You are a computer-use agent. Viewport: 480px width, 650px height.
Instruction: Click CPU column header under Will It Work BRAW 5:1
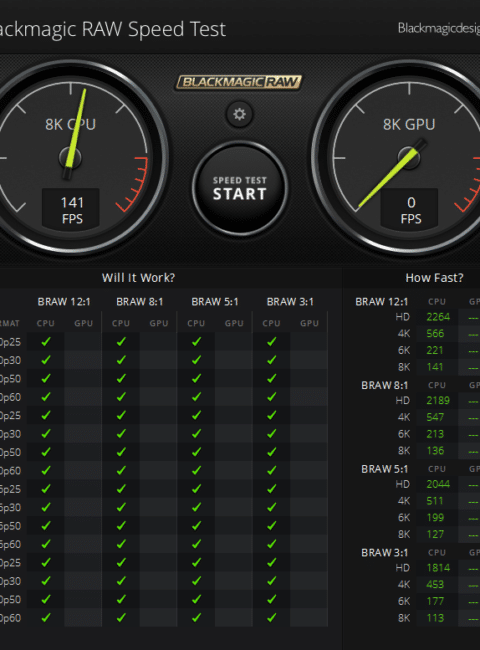coord(196,323)
